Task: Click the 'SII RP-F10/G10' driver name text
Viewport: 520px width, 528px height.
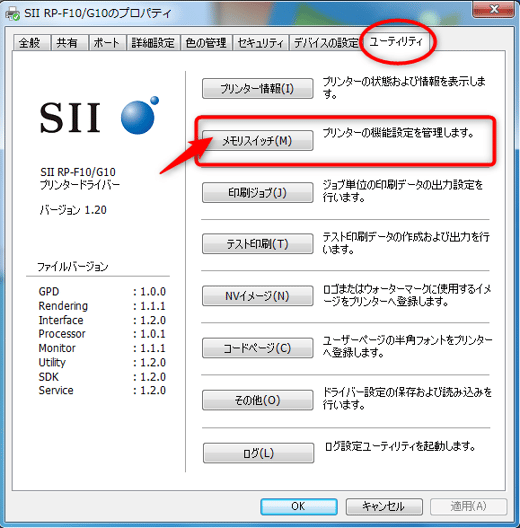Action: (78, 172)
